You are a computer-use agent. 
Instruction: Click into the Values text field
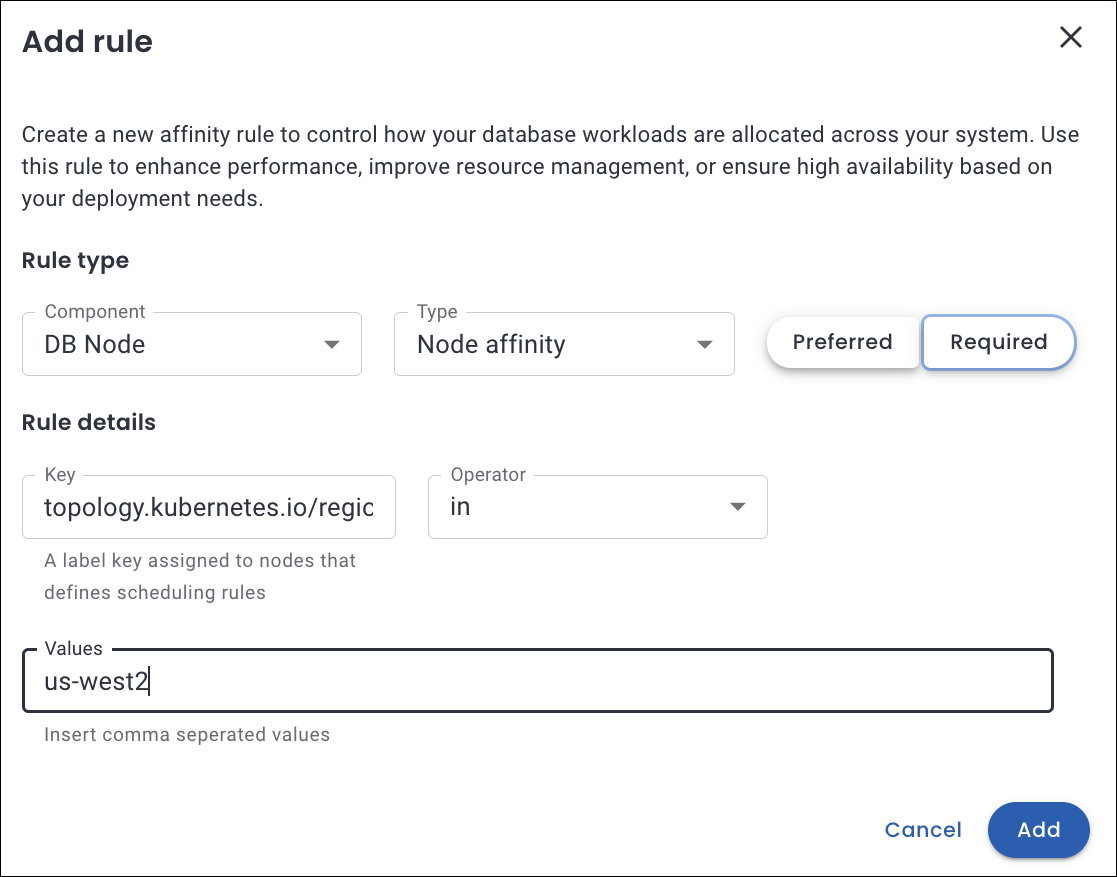(x=537, y=682)
